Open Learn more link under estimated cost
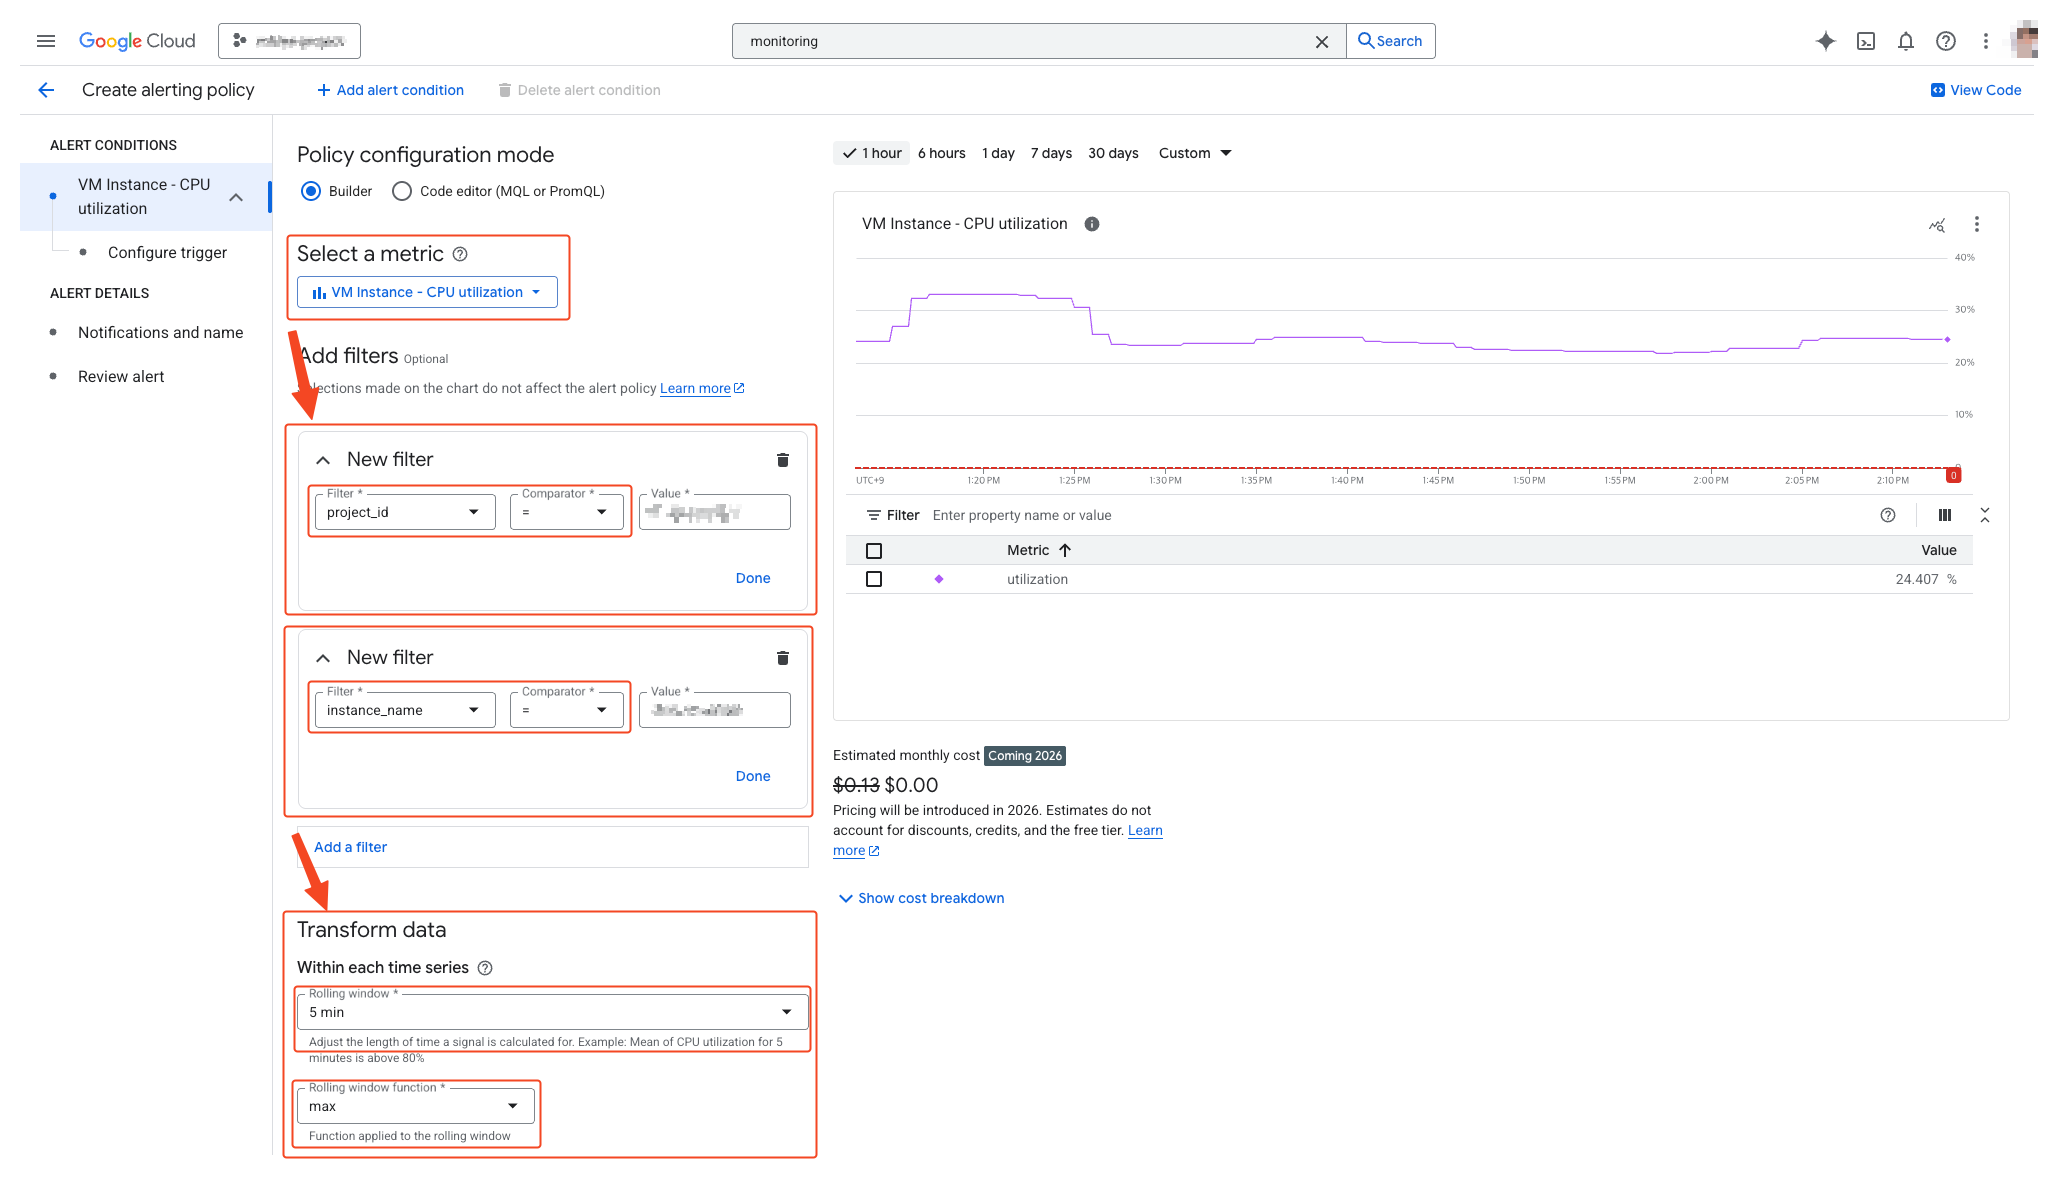 pos(1145,830)
